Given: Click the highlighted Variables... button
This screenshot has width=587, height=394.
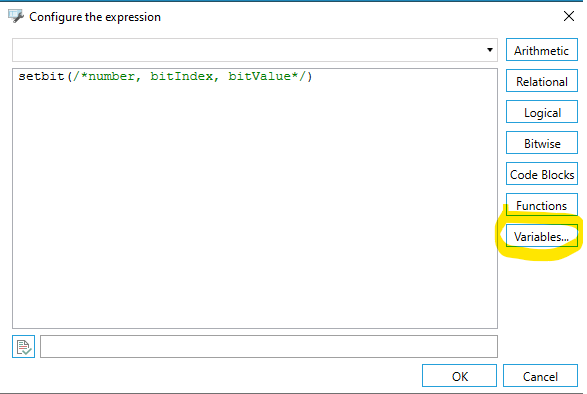Looking at the screenshot, I should click(542, 236).
